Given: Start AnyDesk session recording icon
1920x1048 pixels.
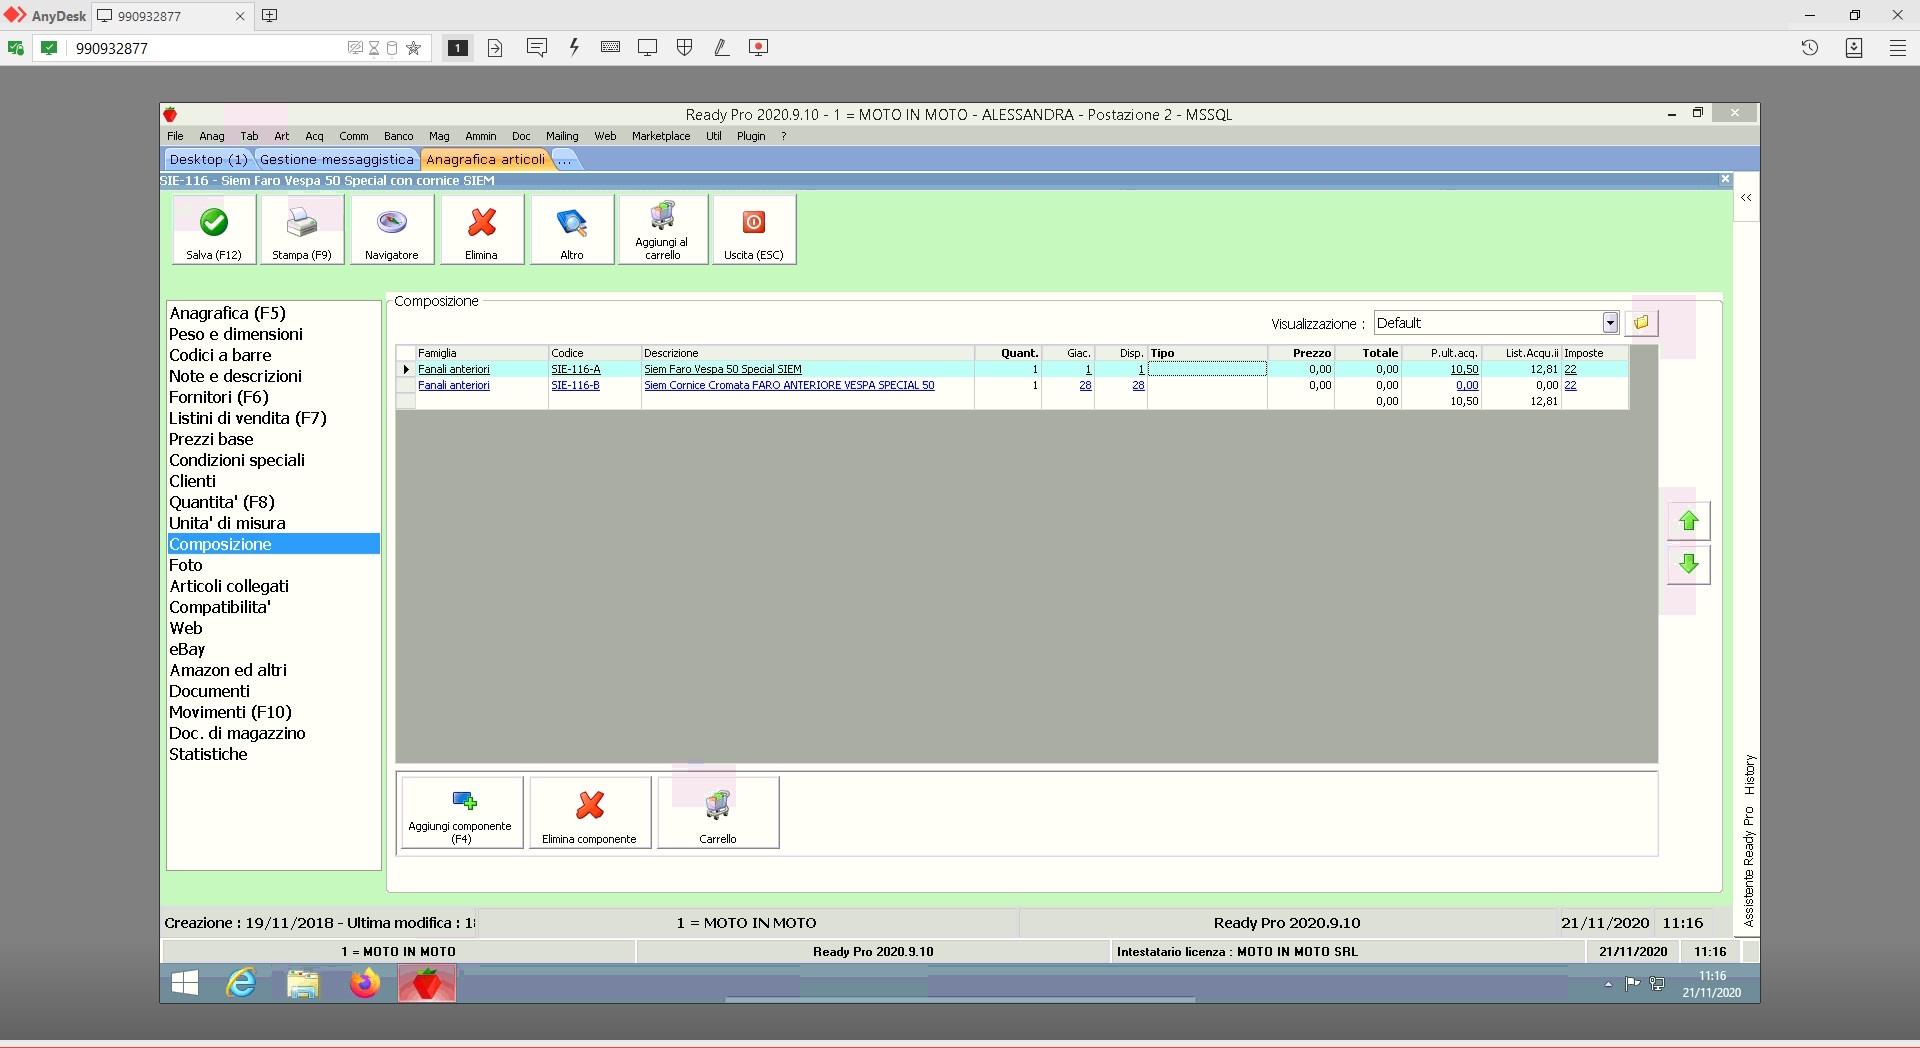Looking at the screenshot, I should 758,47.
